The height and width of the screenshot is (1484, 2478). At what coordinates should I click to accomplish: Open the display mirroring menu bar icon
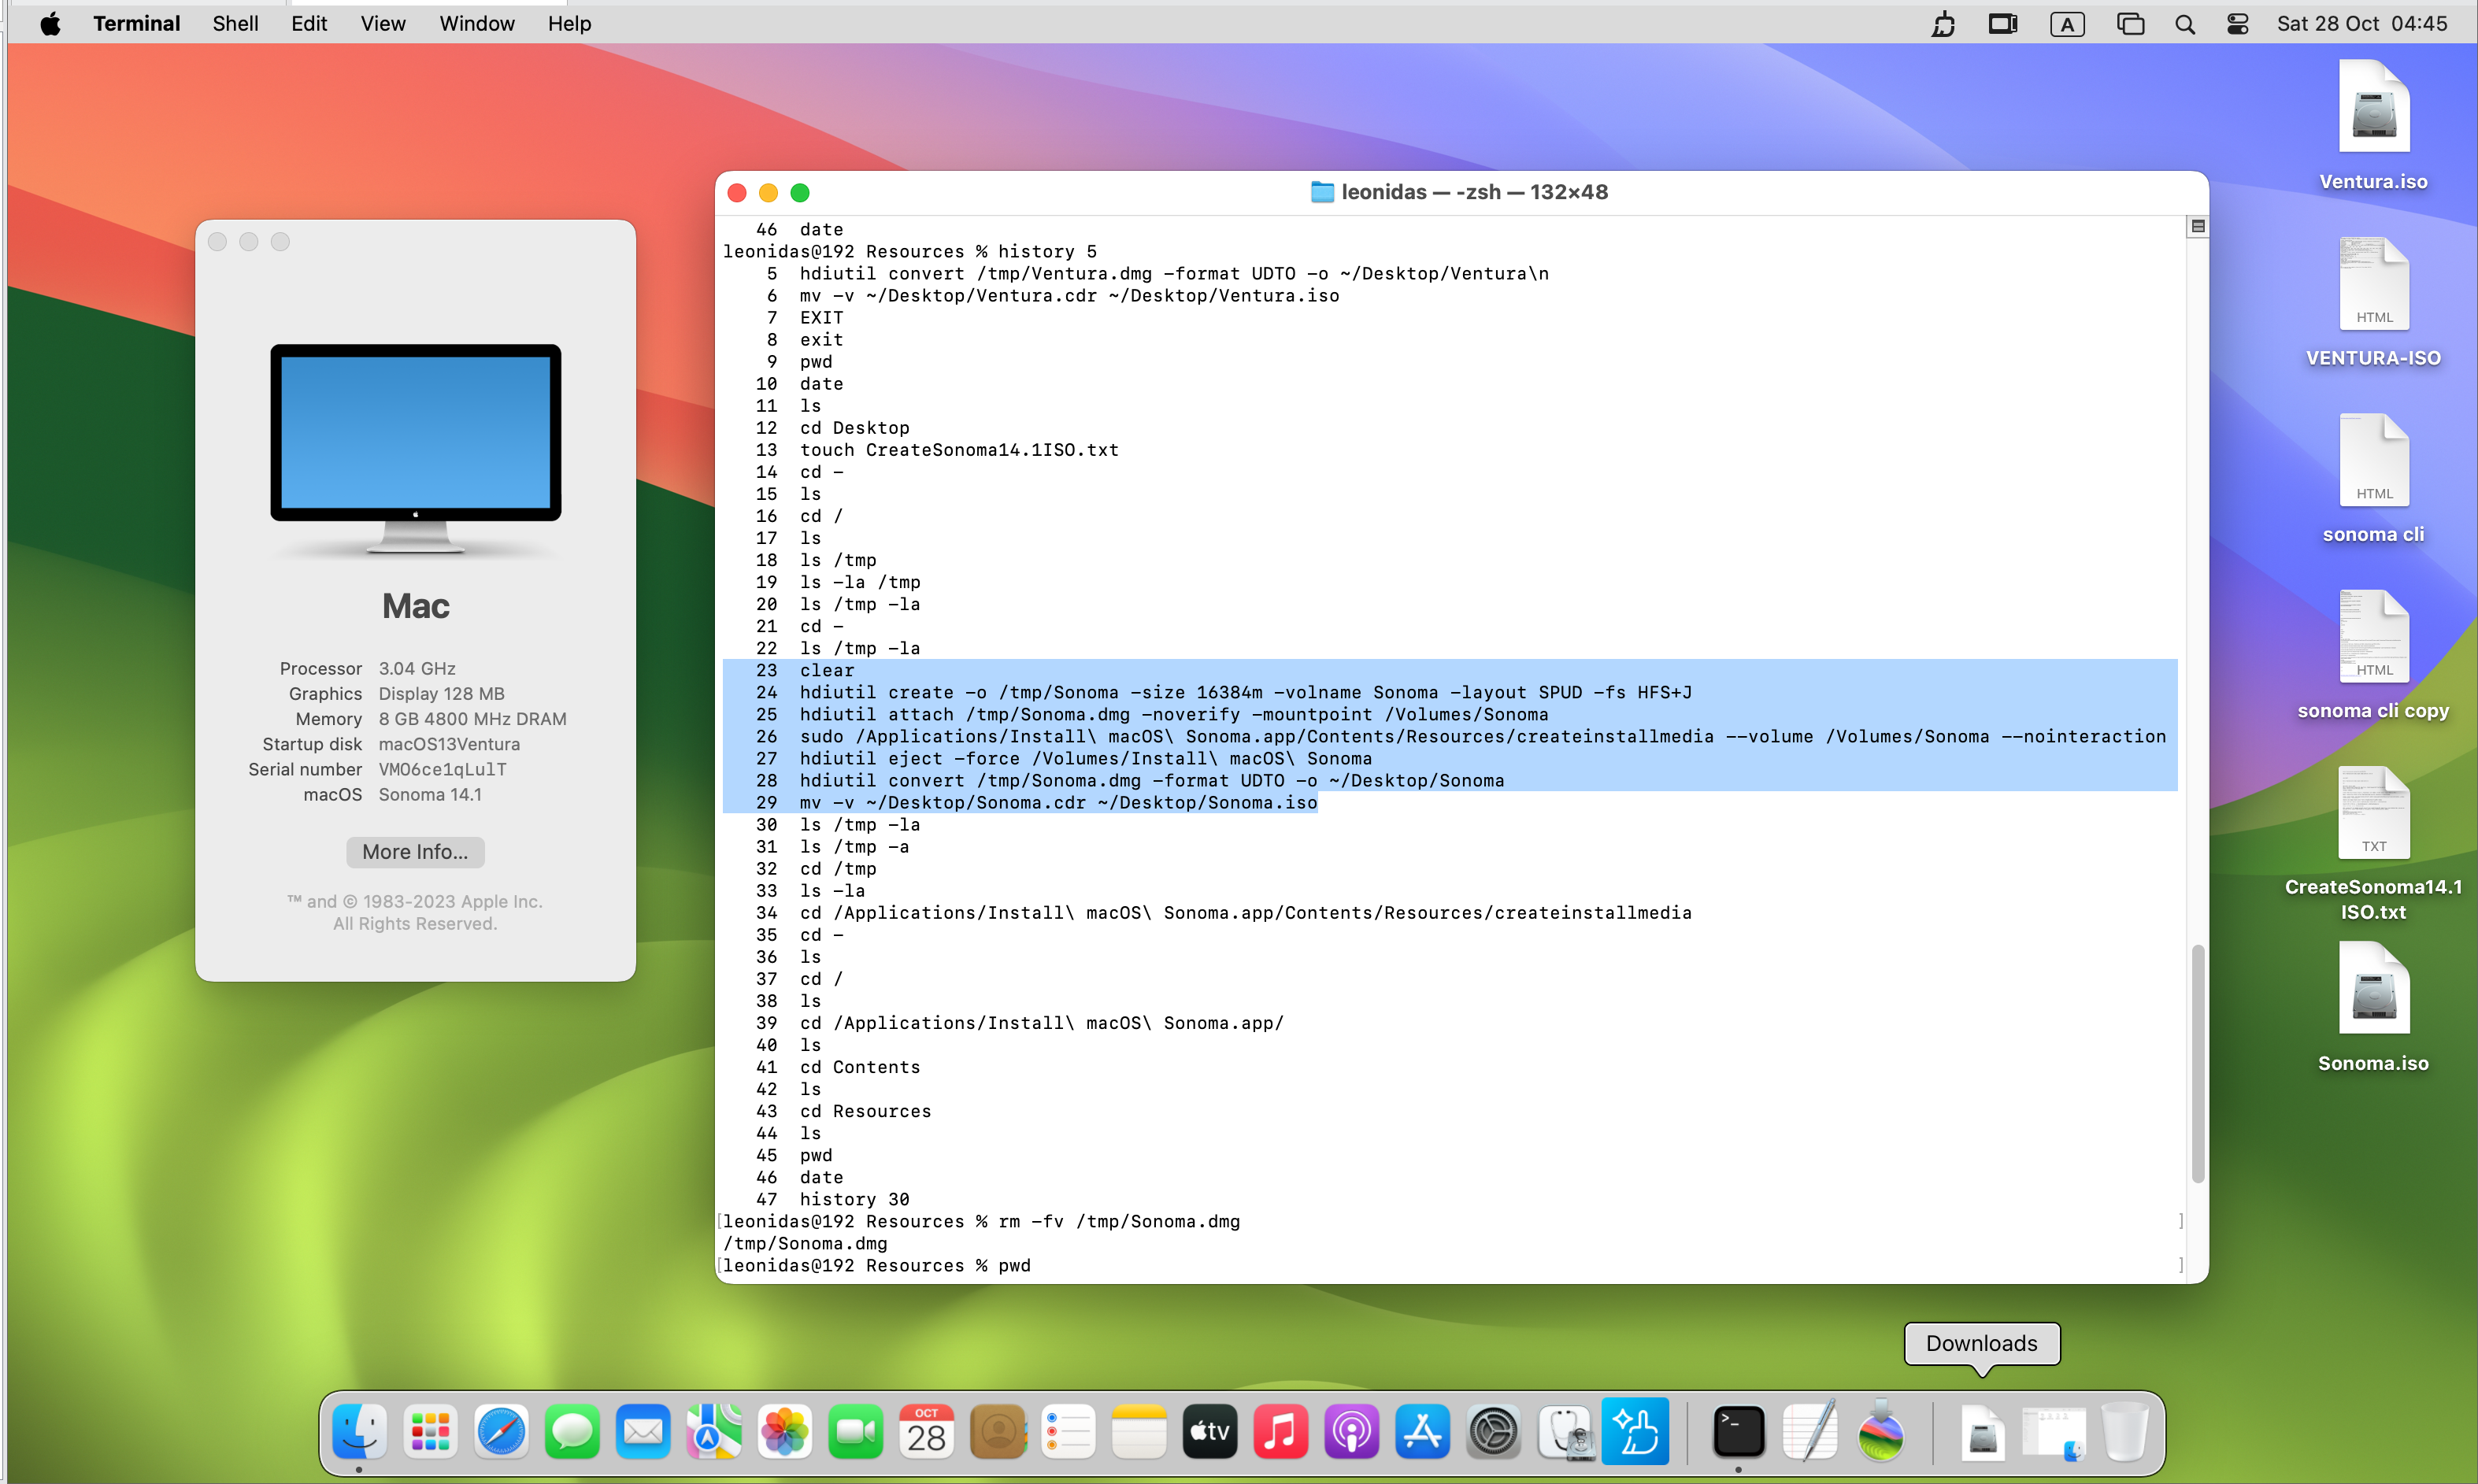(2003, 23)
